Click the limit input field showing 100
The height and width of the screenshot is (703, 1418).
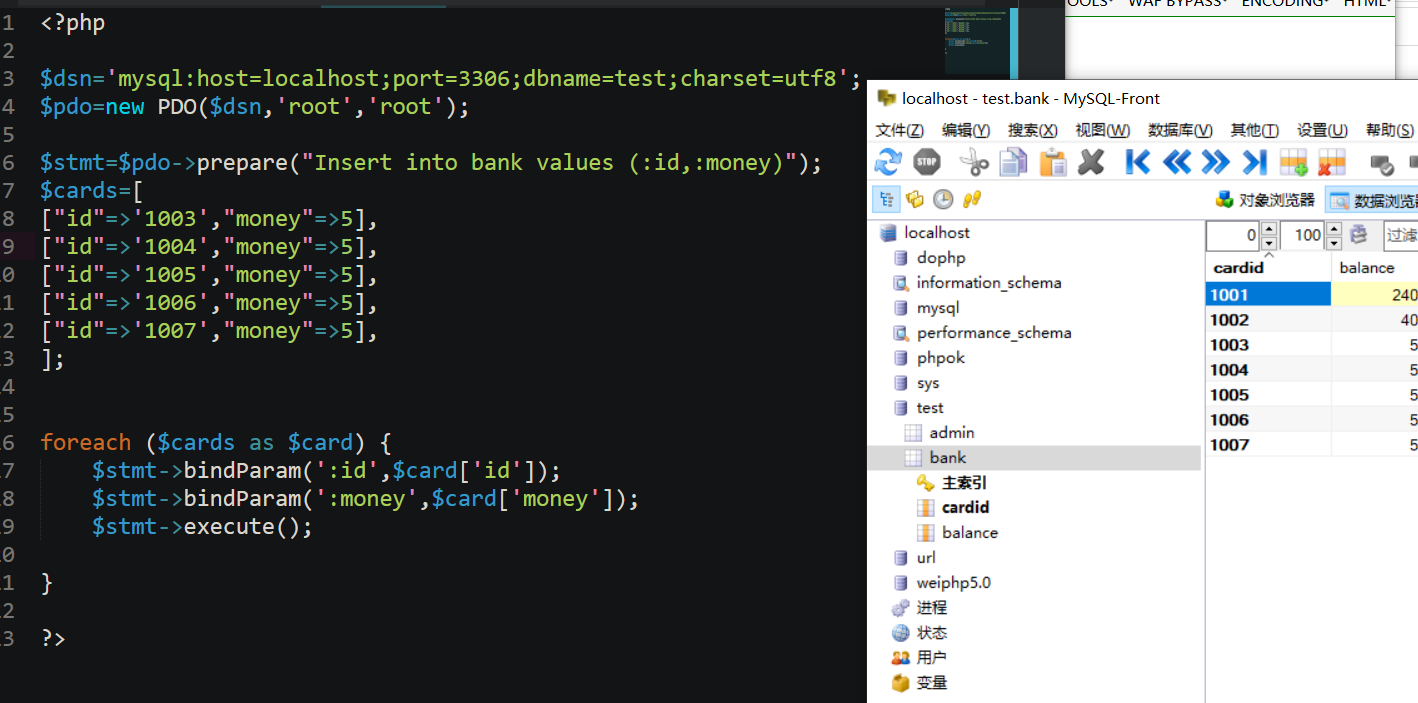pyautogui.click(x=1303, y=236)
